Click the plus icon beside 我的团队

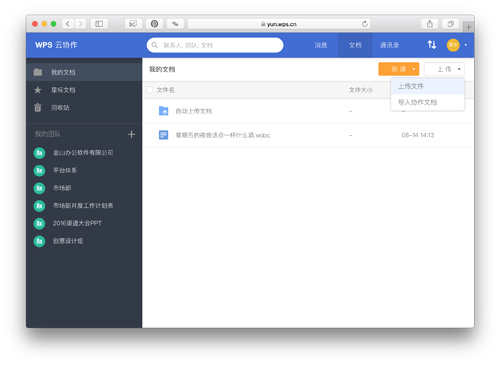[x=131, y=134]
